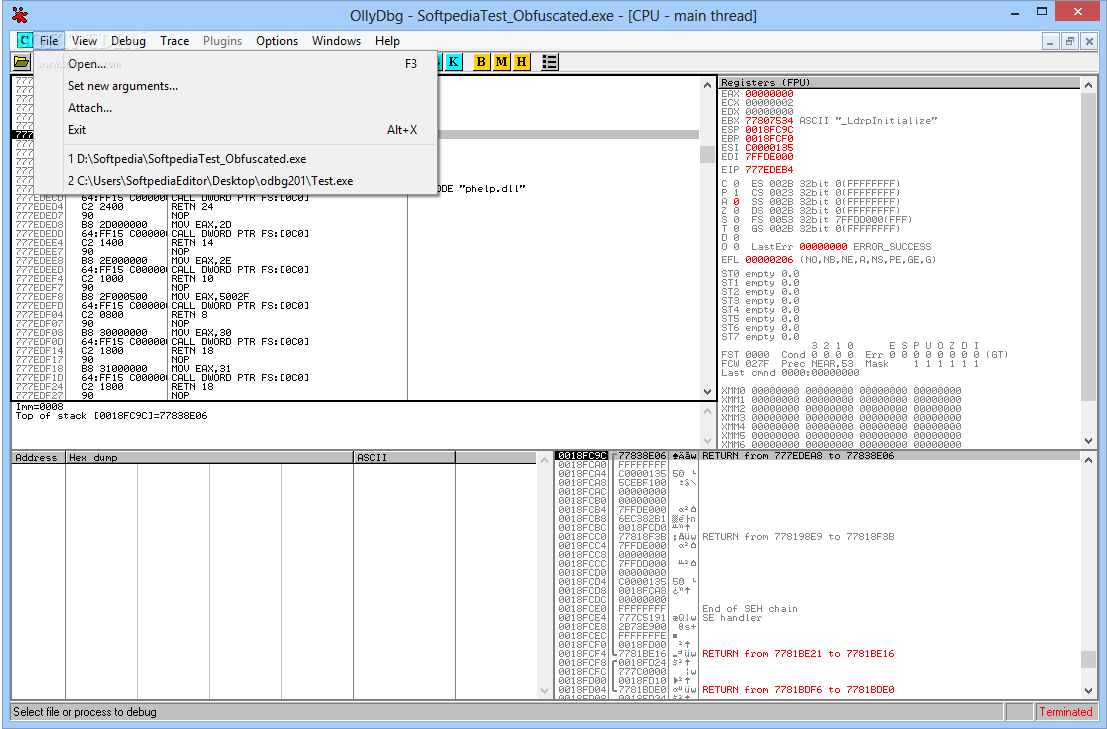Click the Terminated status indicator
This screenshot has height=729, width=1107.
1065,711
